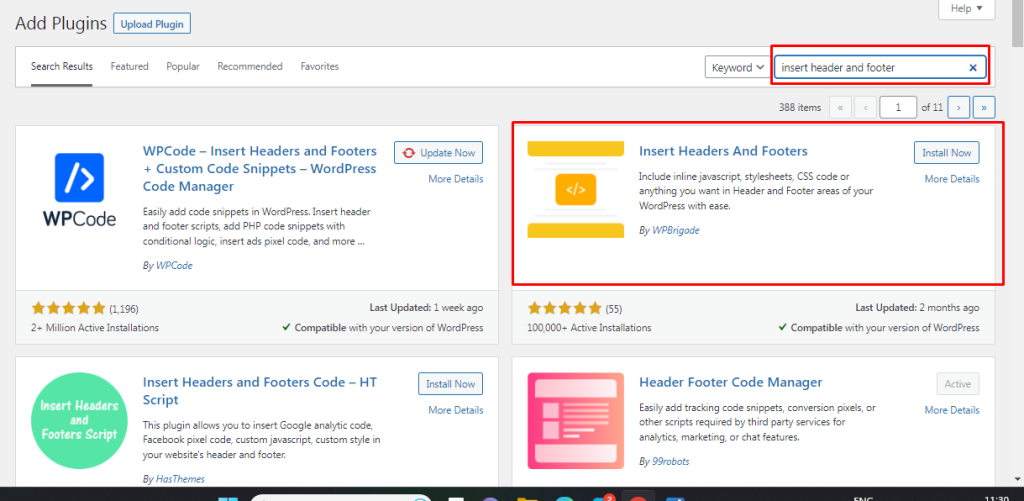The height and width of the screenshot is (501, 1024).
Task: Open More Details for the WPCode plugin
Action: coord(456,179)
